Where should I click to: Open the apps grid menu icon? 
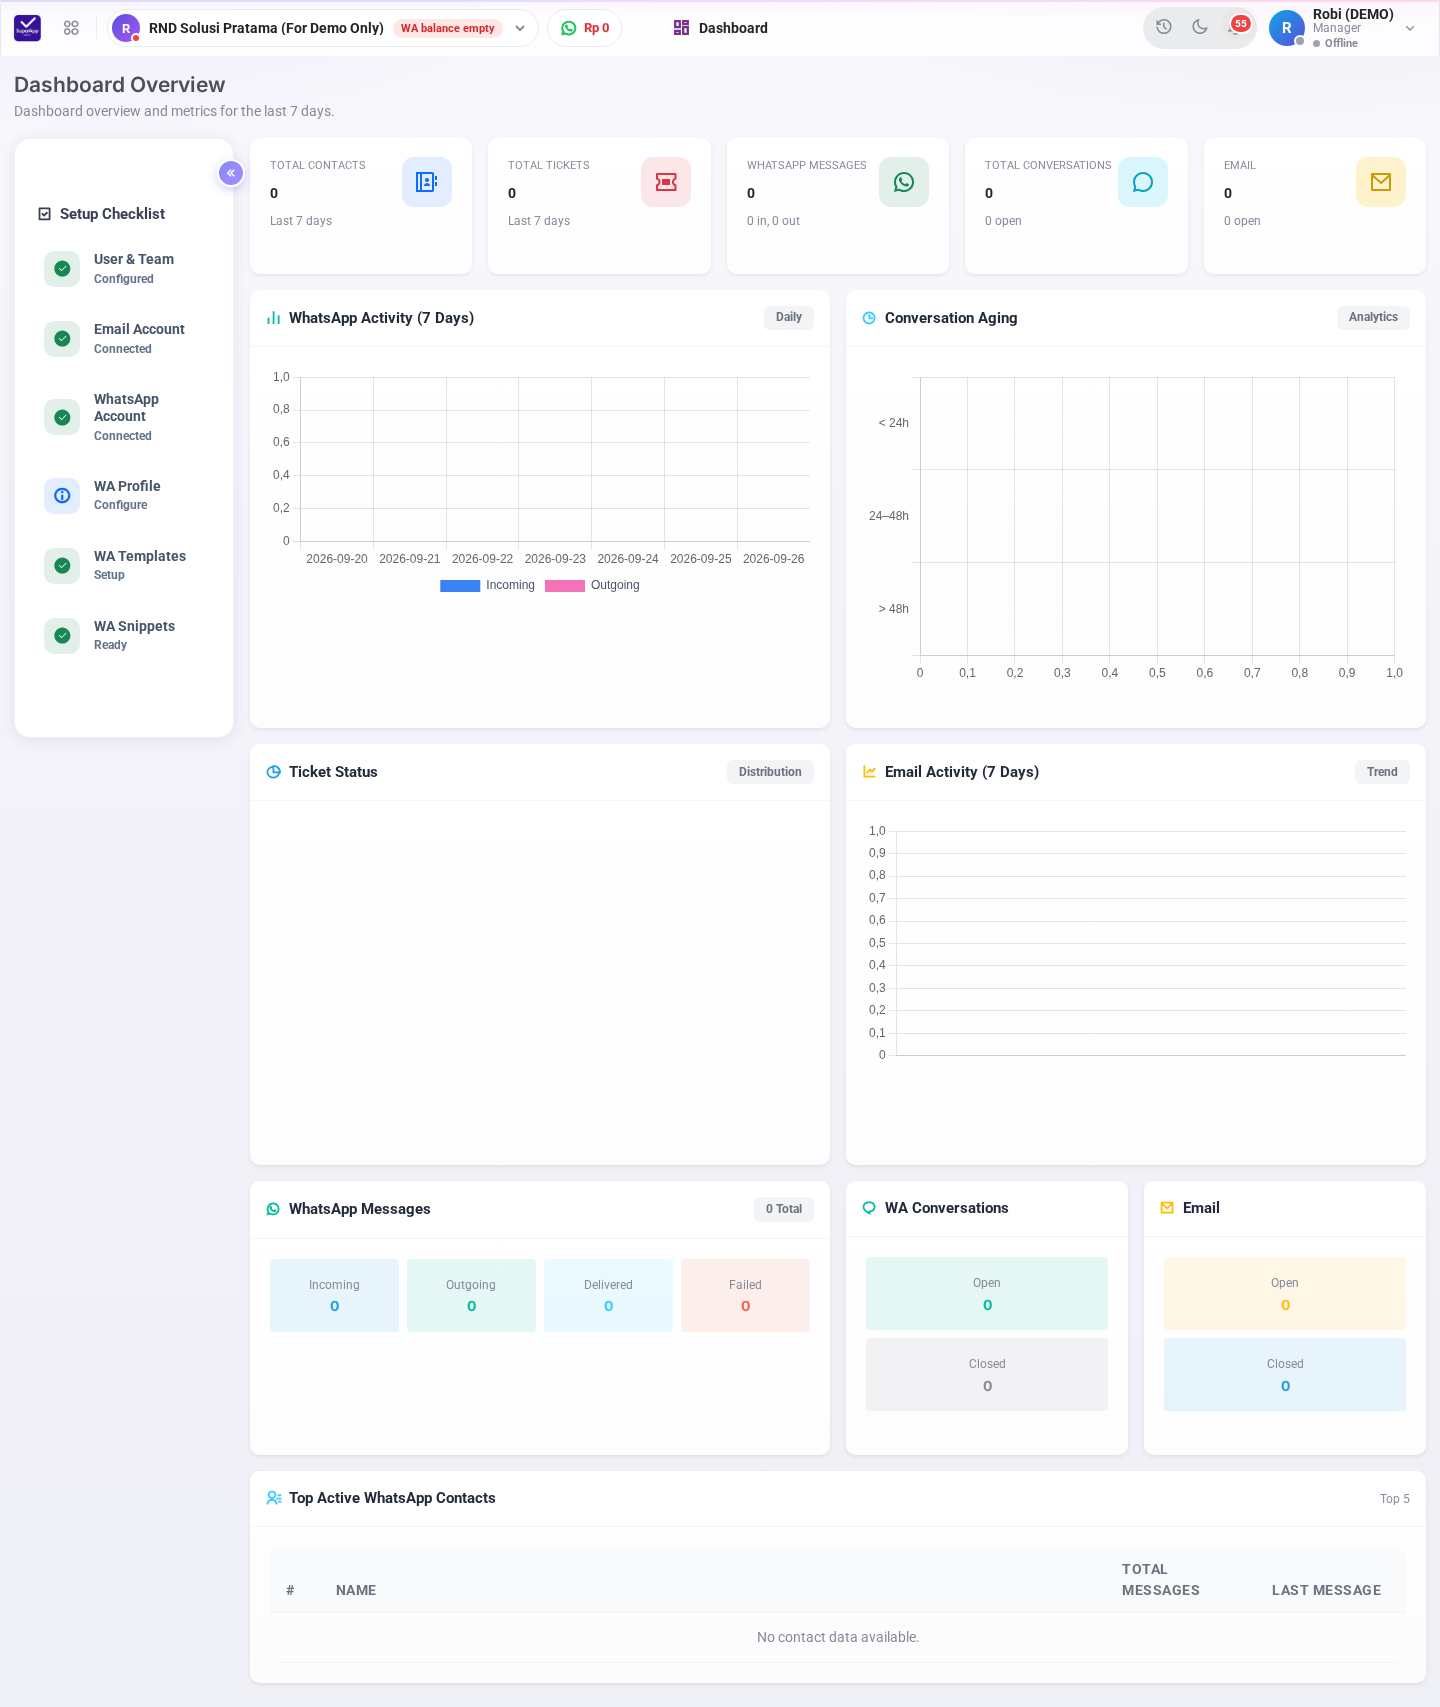tap(71, 28)
